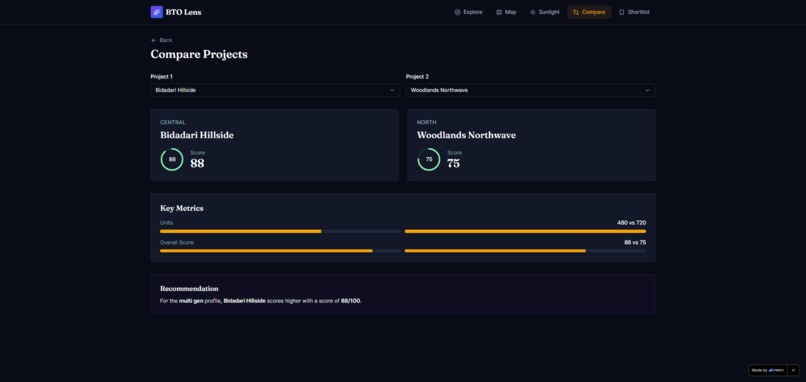The height and width of the screenshot is (382, 806).
Task: Click the Recommendation heading
Action: tap(189, 289)
